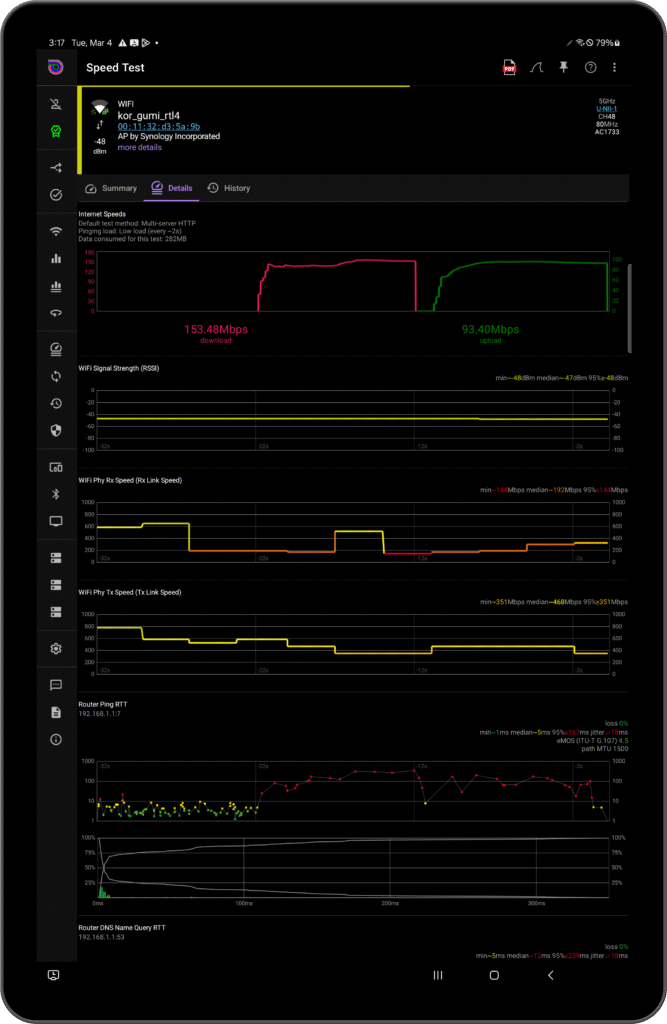The width and height of the screenshot is (667, 1024).
Task: Click the CH48 channel label
Action: point(607,117)
